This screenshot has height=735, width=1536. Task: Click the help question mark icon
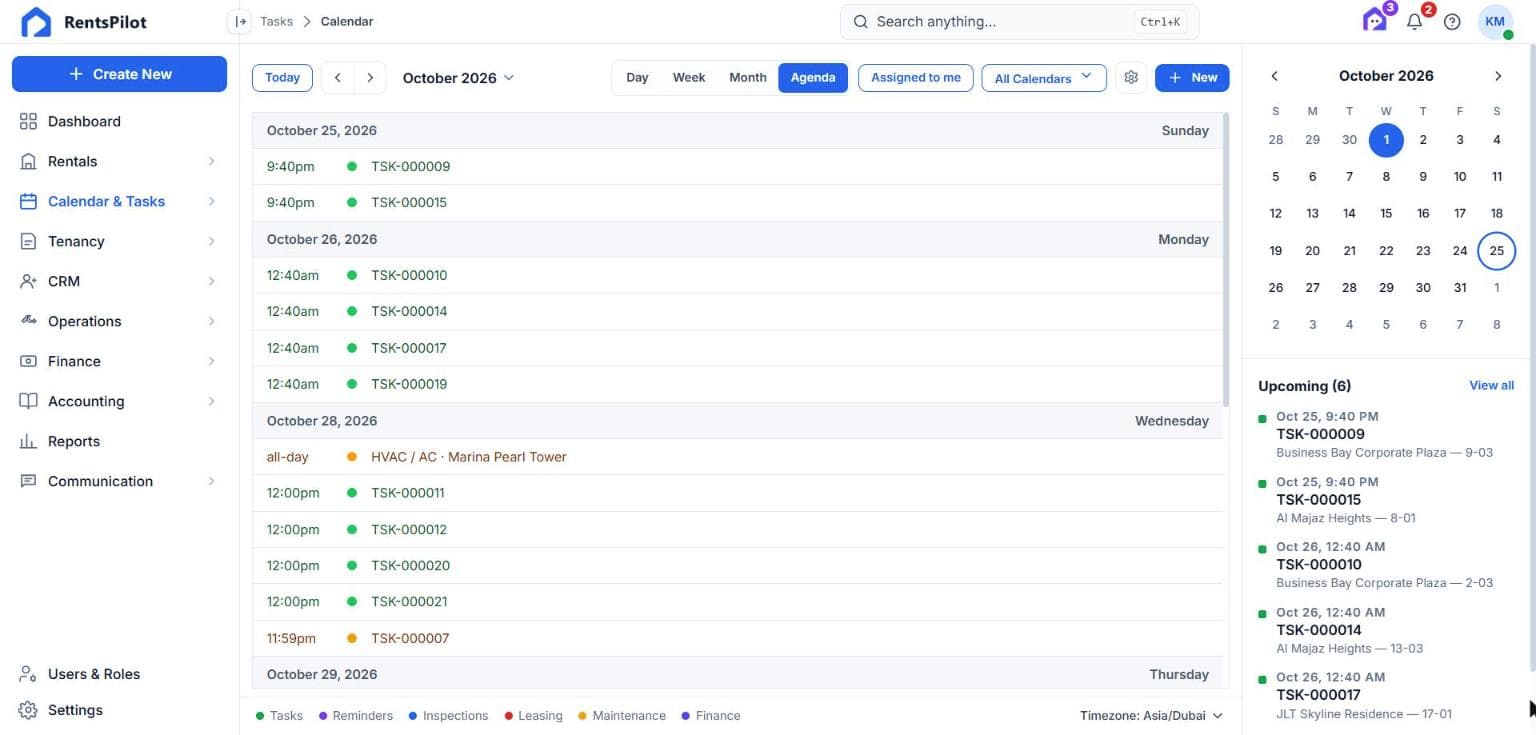[1453, 22]
